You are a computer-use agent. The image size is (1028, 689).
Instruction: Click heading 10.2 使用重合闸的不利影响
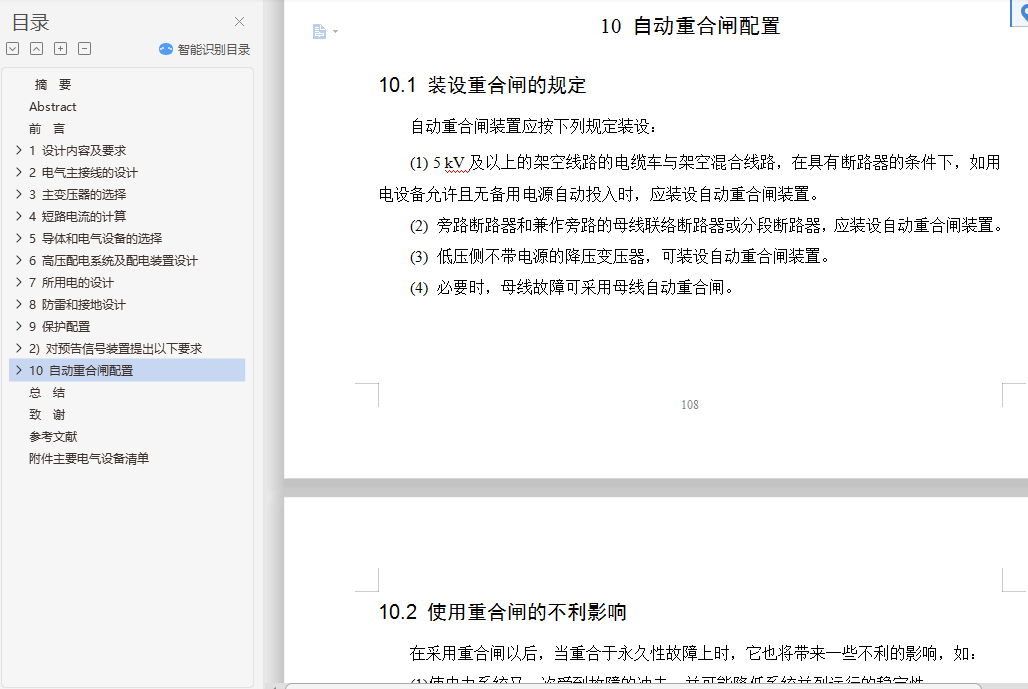[503, 612]
